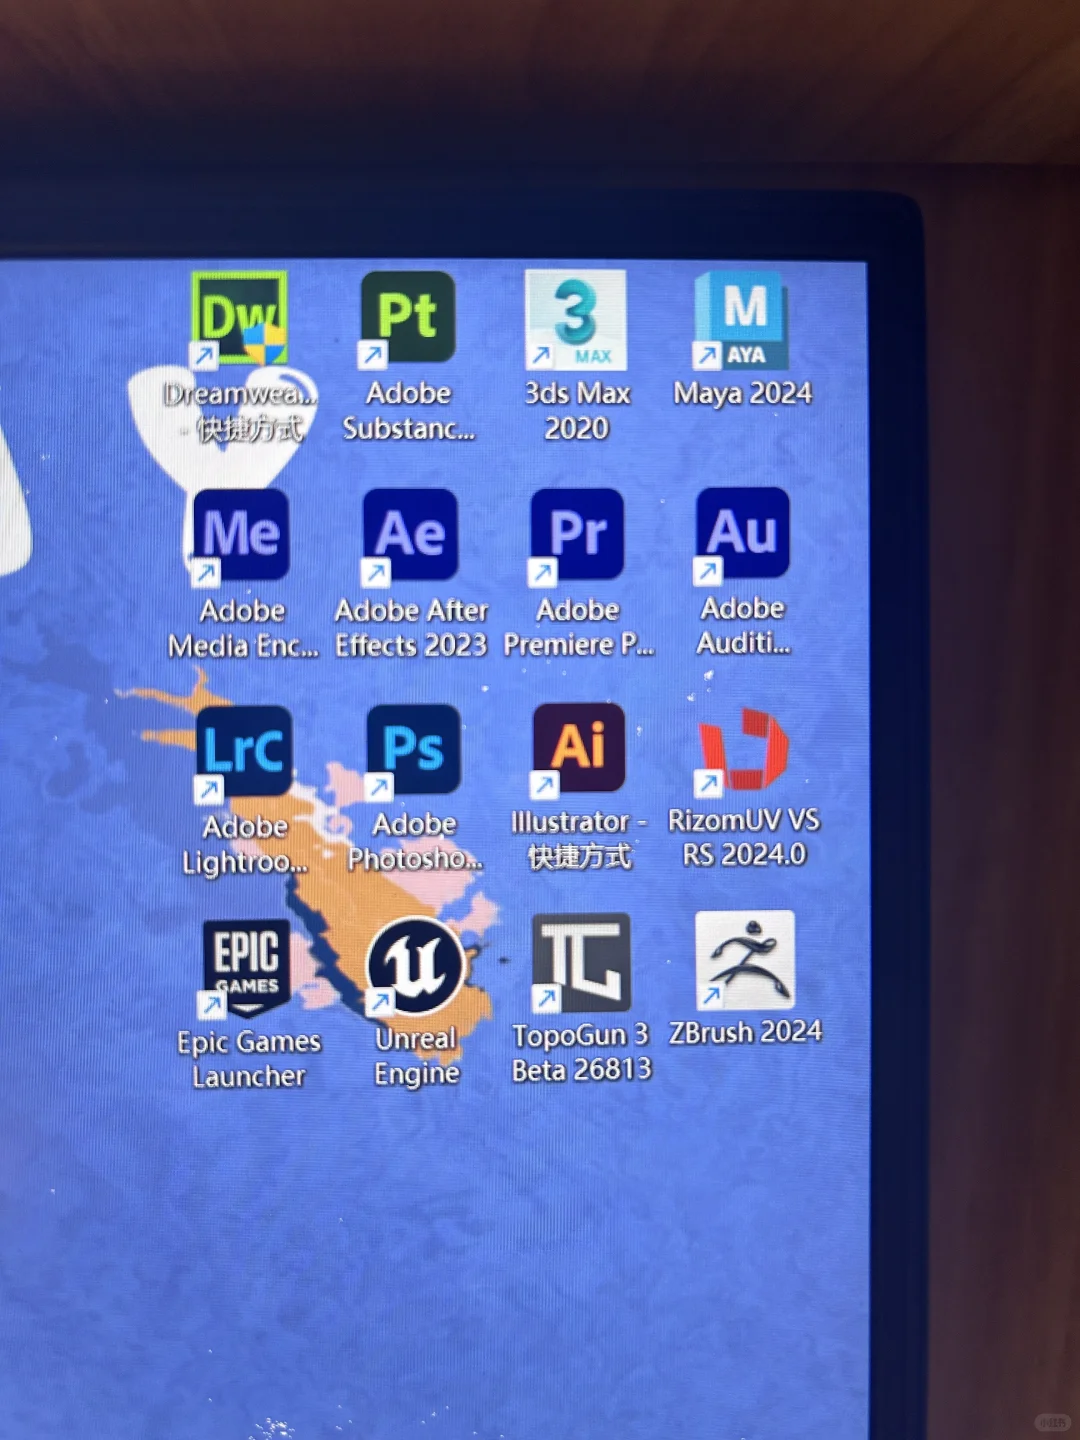This screenshot has width=1080, height=1440.
Task: Click the Unreal Engine desktop icon
Action: click(x=415, y=965)
